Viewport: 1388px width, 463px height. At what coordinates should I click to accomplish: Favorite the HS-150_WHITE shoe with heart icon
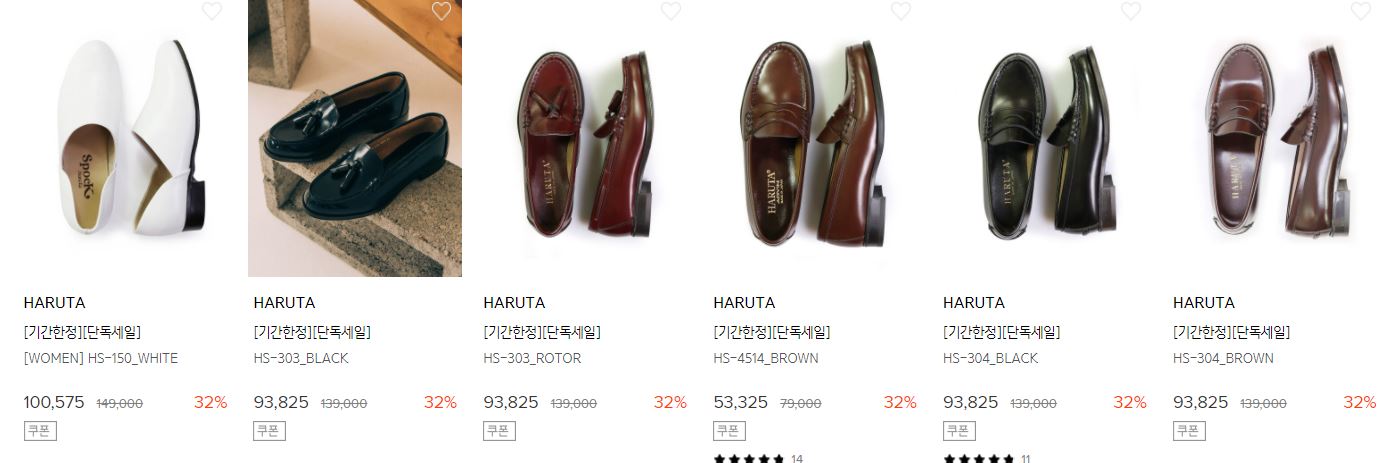[x=211, y=11]
